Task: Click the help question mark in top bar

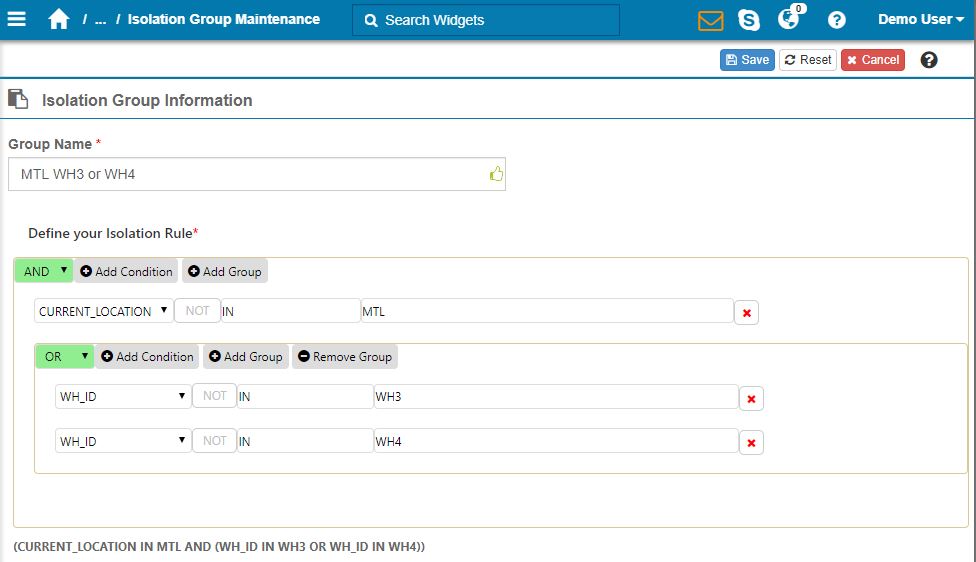Action: [837, 20]
